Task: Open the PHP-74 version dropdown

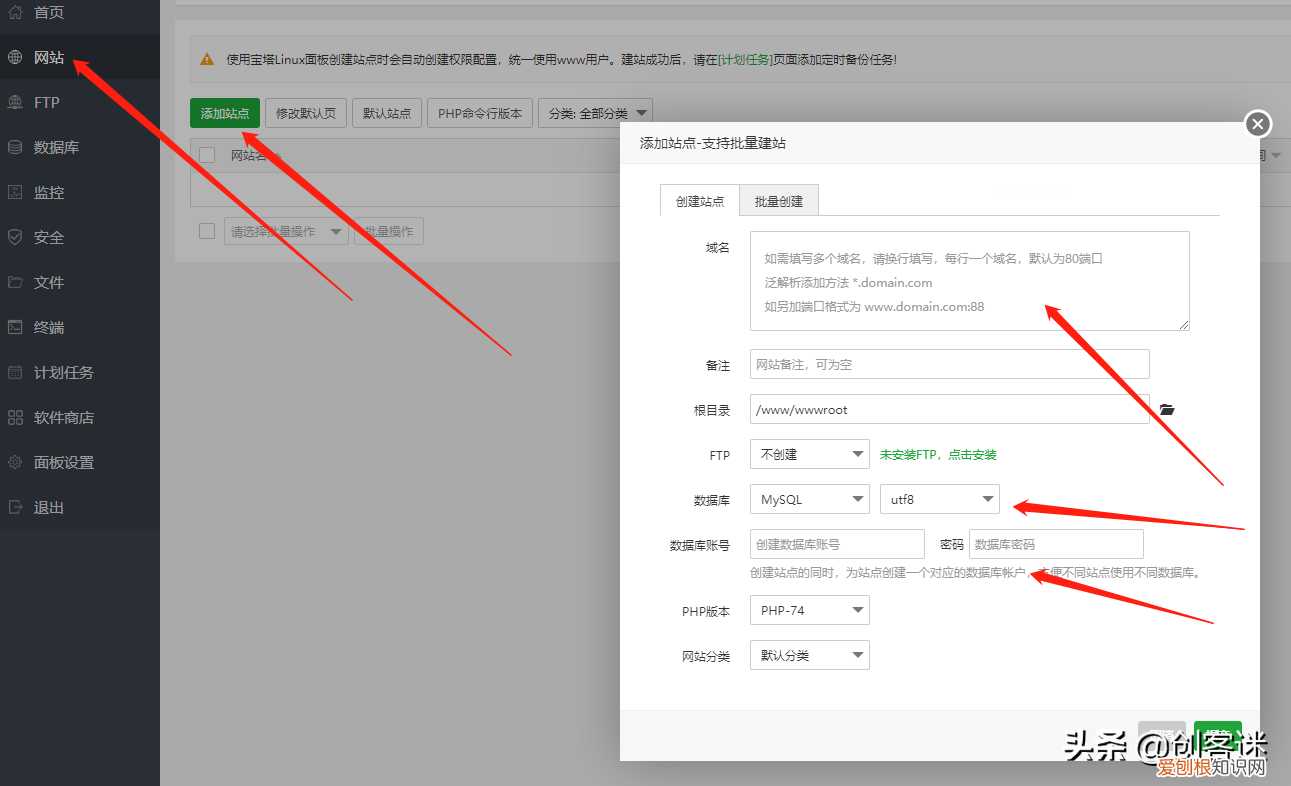Action: (808, 610)
